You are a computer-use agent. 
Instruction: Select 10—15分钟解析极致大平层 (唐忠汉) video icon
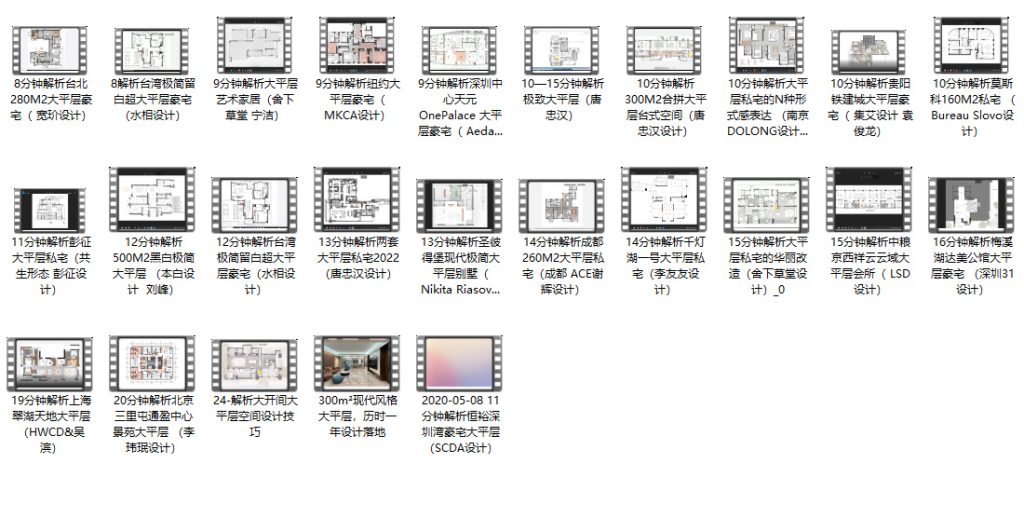point(560,47)
